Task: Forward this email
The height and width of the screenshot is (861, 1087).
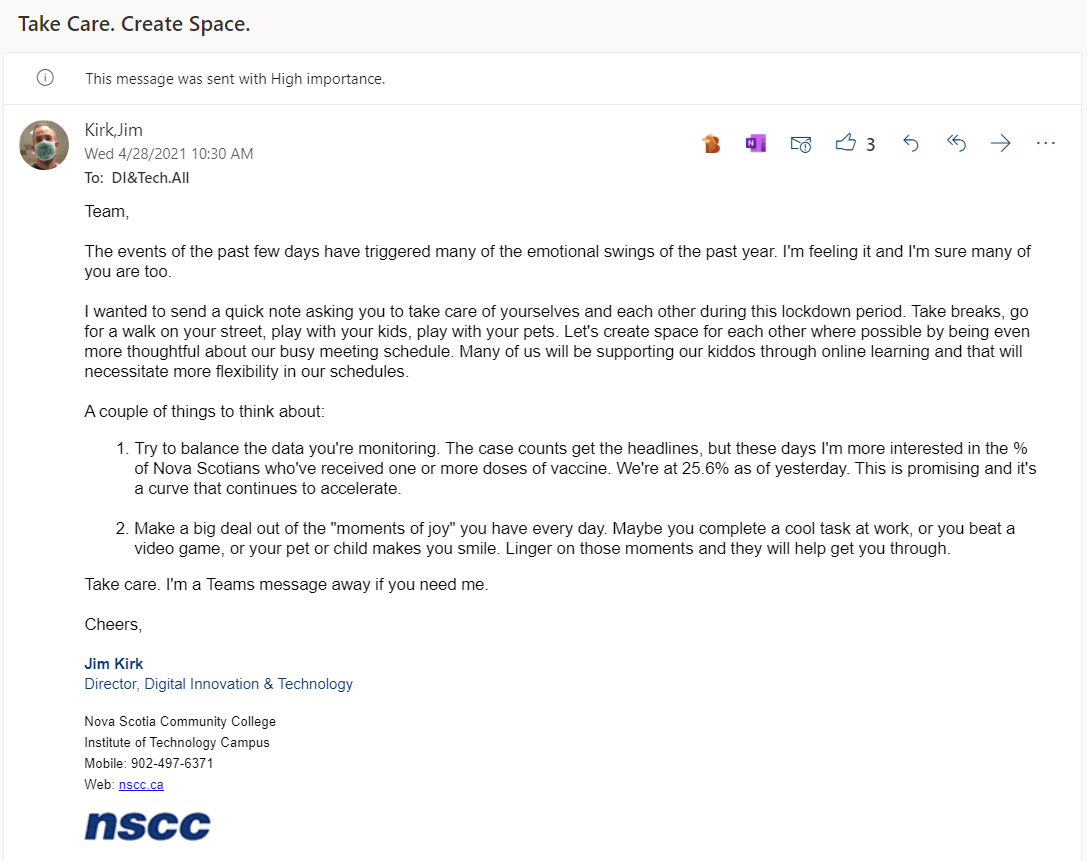Action: pos(1000,143)
